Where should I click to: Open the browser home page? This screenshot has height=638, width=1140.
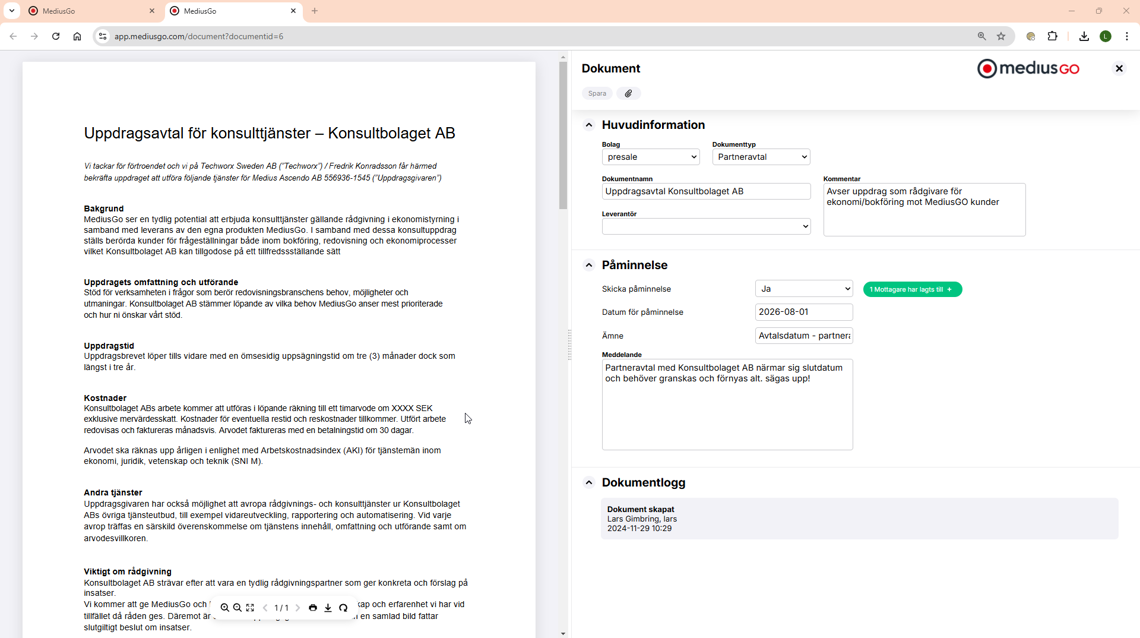(x=77, y=36)
